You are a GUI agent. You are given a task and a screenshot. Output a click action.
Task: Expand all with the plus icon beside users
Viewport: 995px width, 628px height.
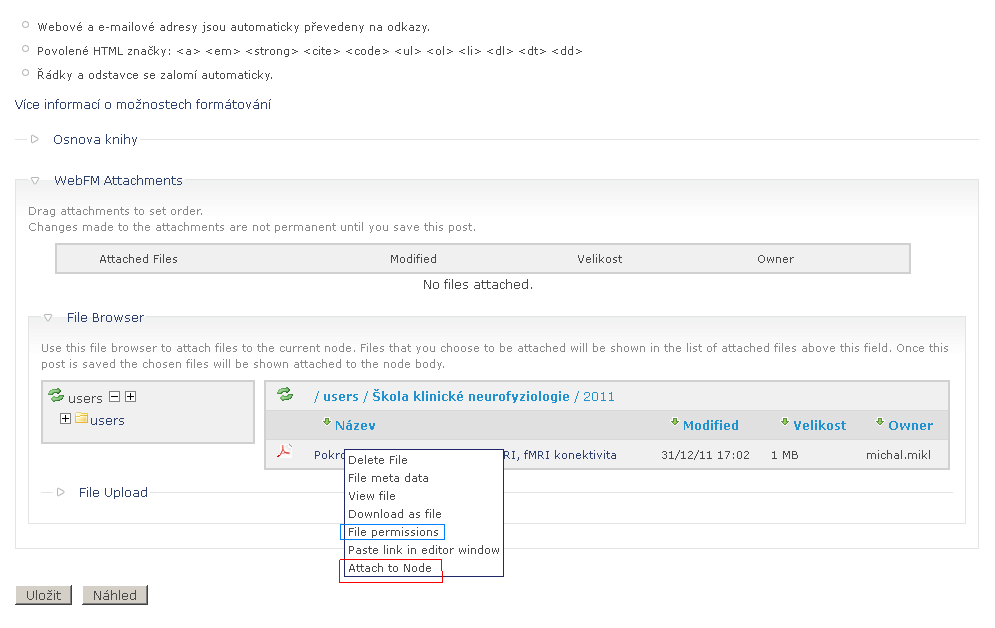click(x=130, y=397)
